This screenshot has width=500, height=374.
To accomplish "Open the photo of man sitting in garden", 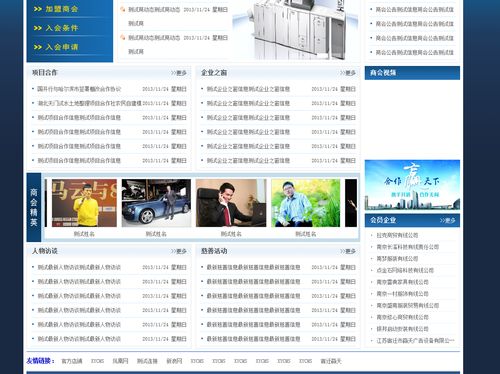I will click(306, 203).
